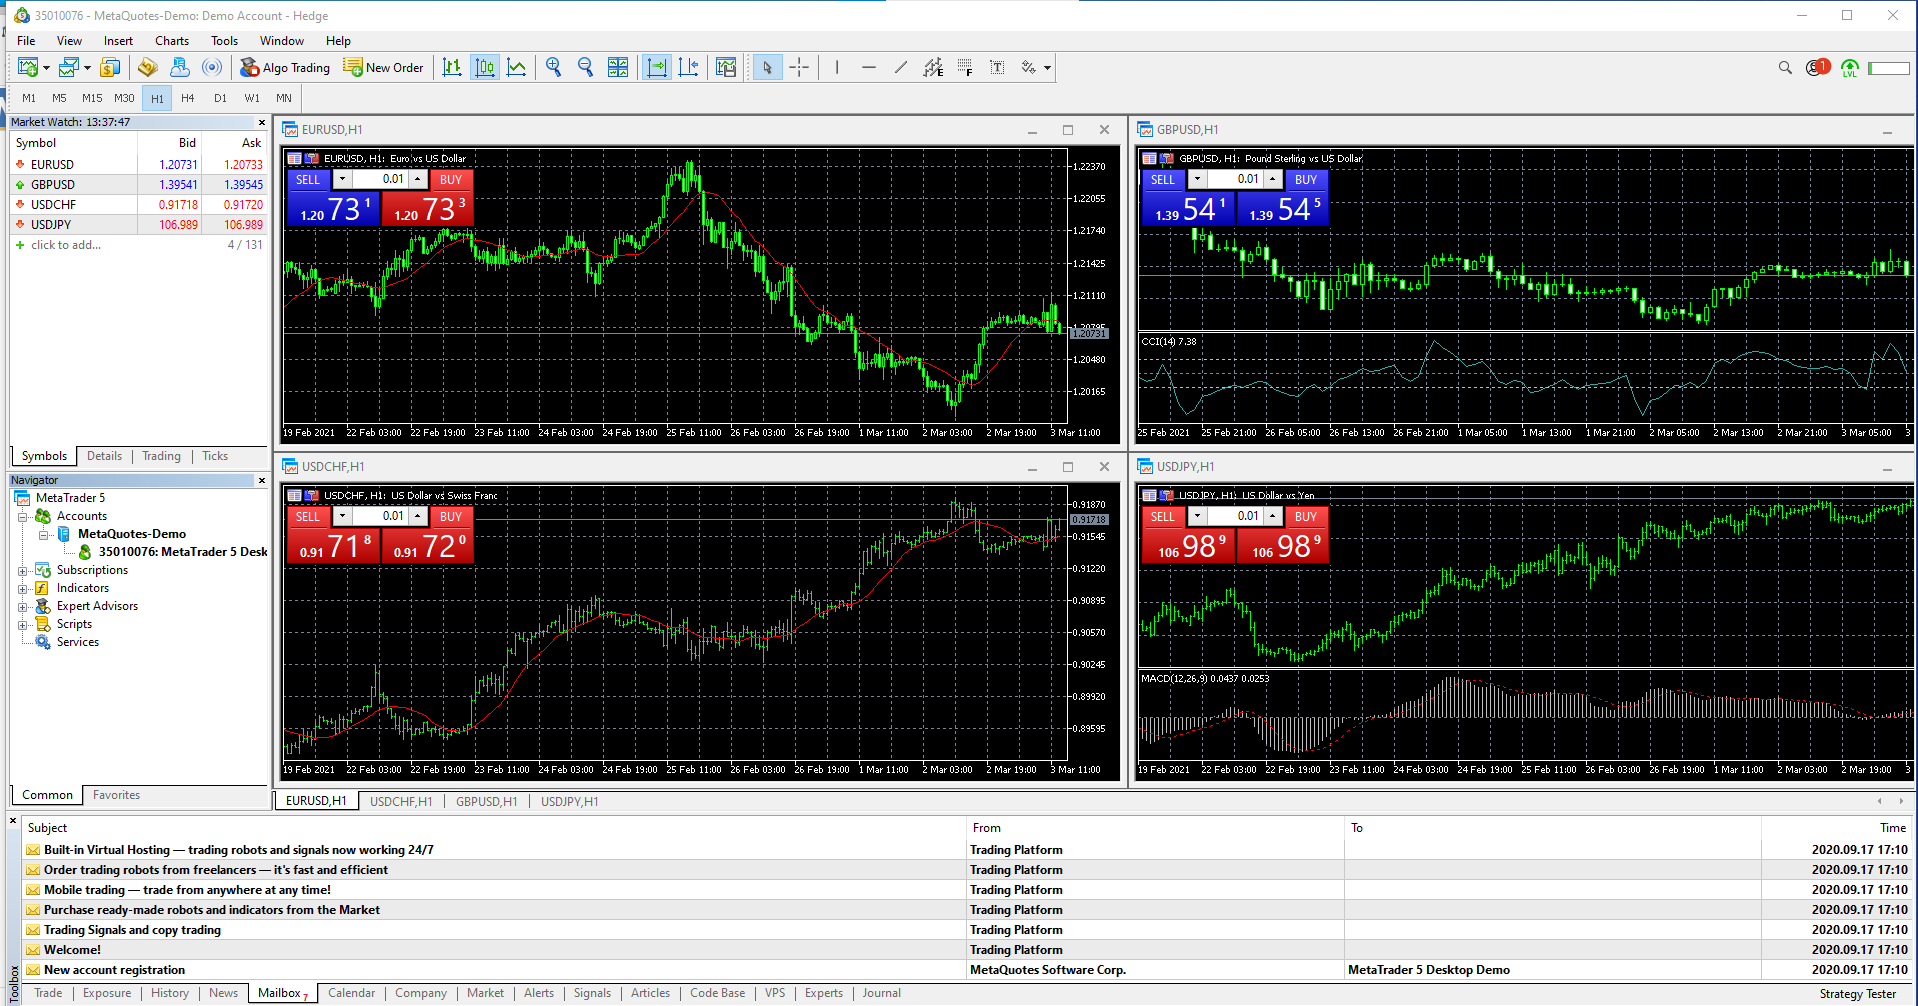Open the cloud VPS icon
The height and width of the screenshot is (1006, 1918).
180,67
